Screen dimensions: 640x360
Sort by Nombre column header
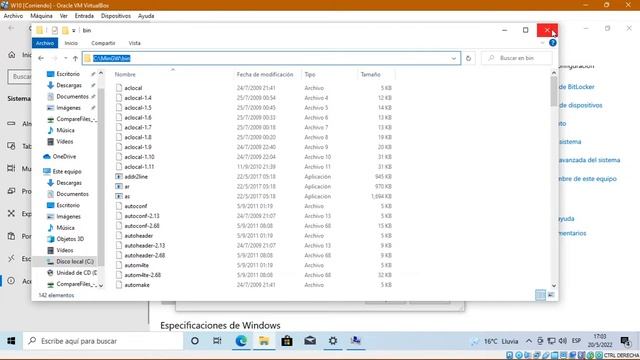click(125, 75)
